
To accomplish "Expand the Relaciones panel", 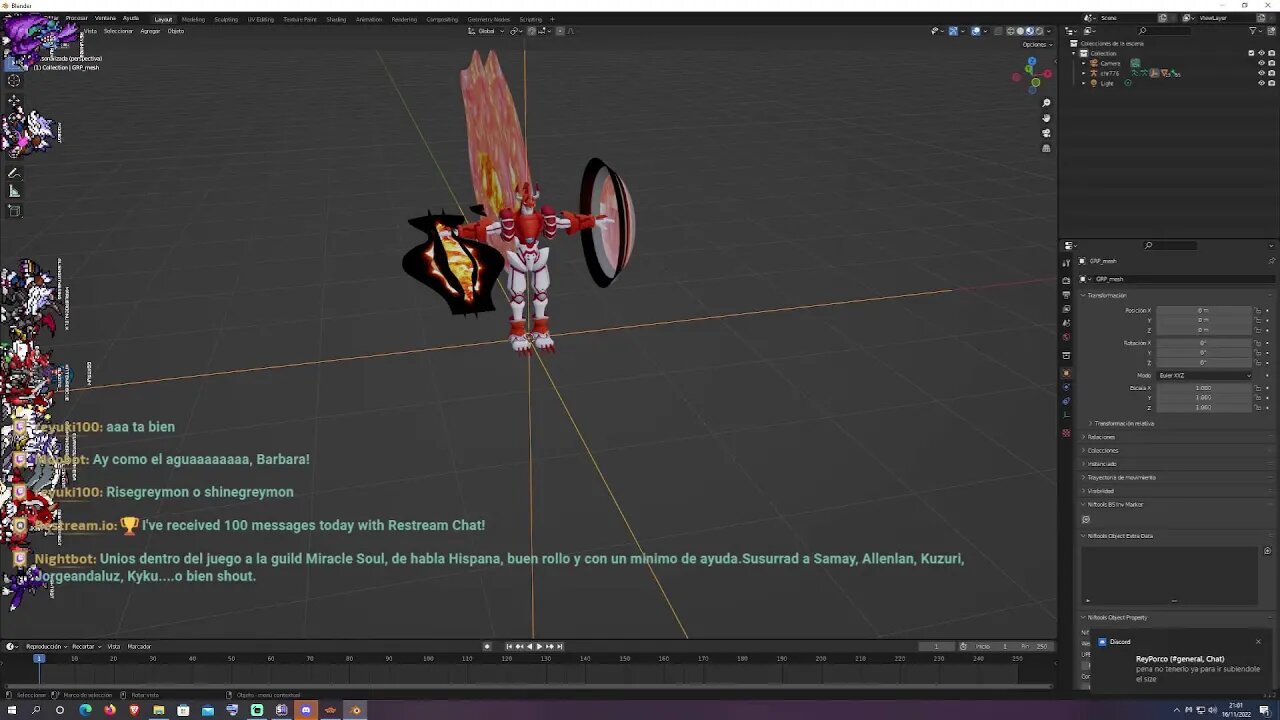I will tap(1099, 437).
